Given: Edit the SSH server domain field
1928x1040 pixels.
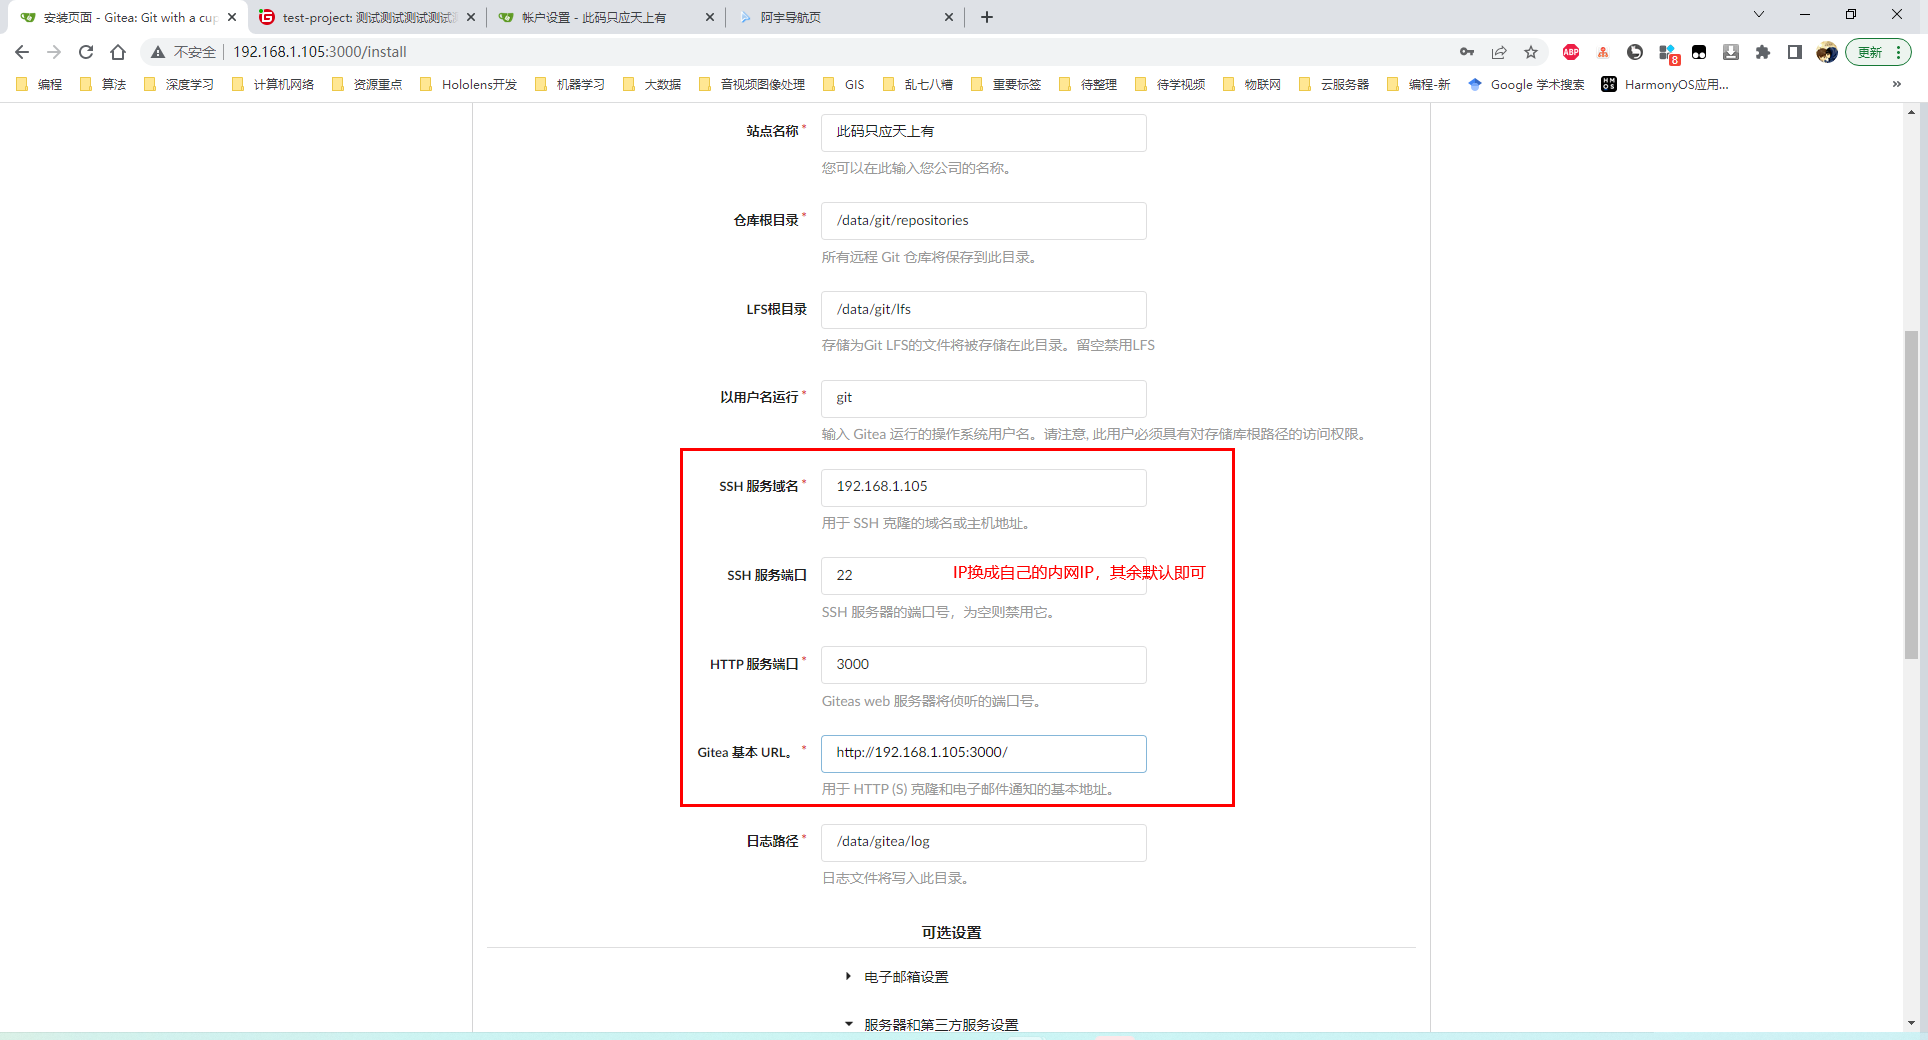Looking at the screenshot, I should click(984, 487).
